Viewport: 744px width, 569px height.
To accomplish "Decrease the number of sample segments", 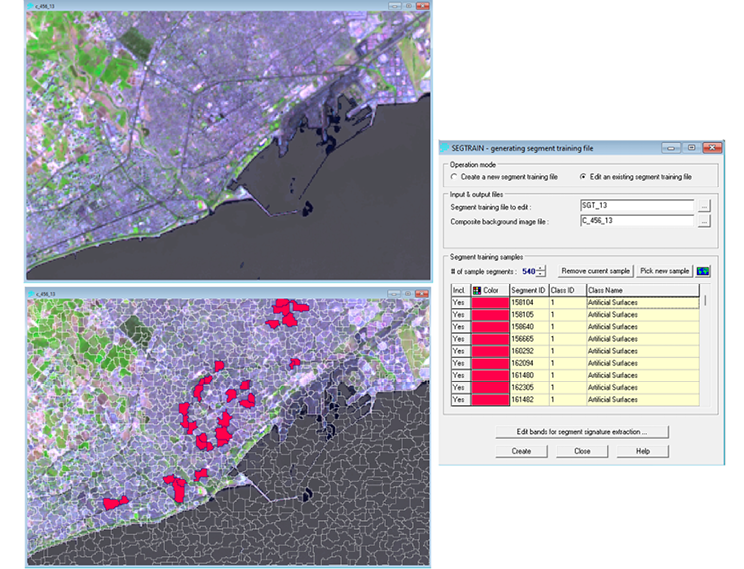I will 542,274.
